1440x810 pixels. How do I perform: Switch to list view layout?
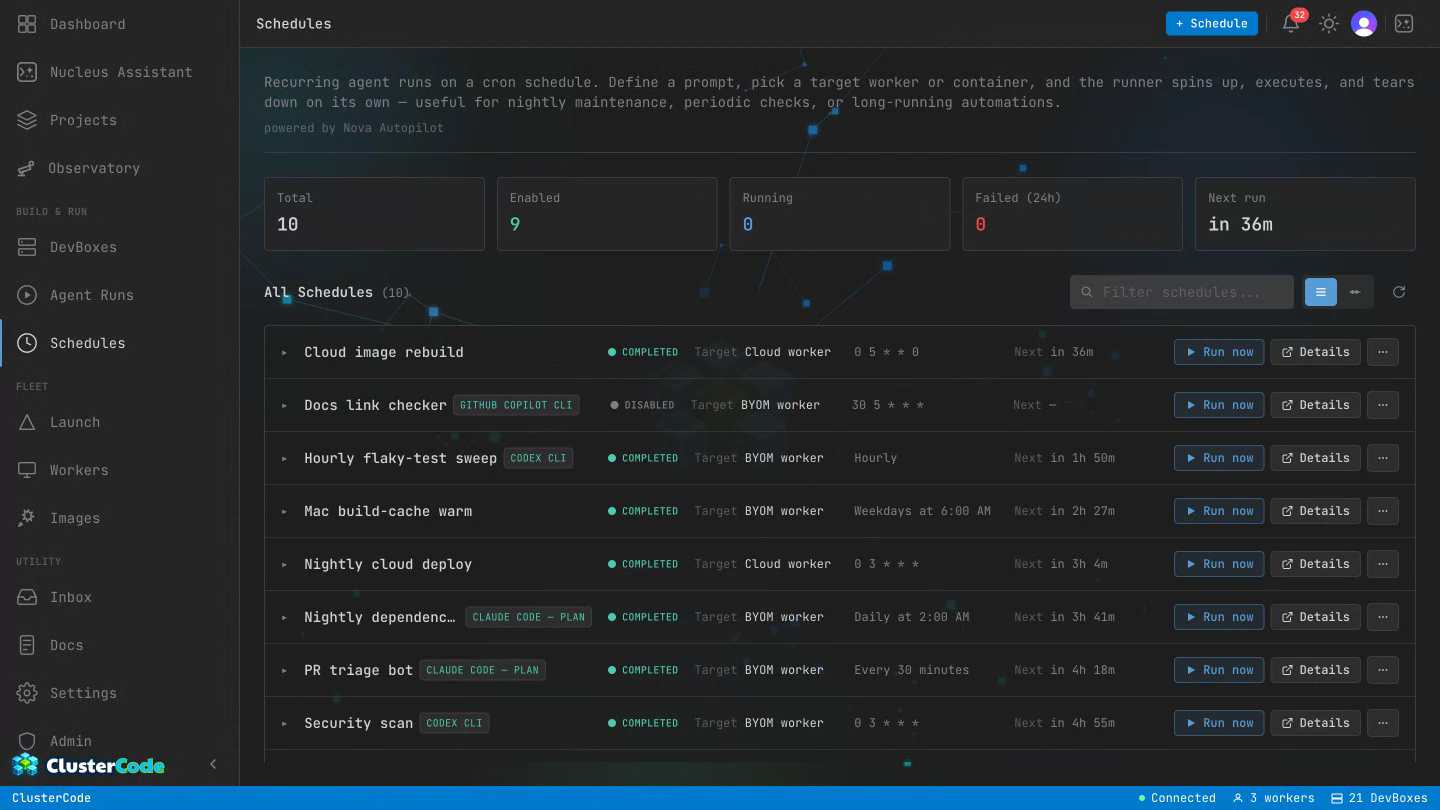point(1320,292)
